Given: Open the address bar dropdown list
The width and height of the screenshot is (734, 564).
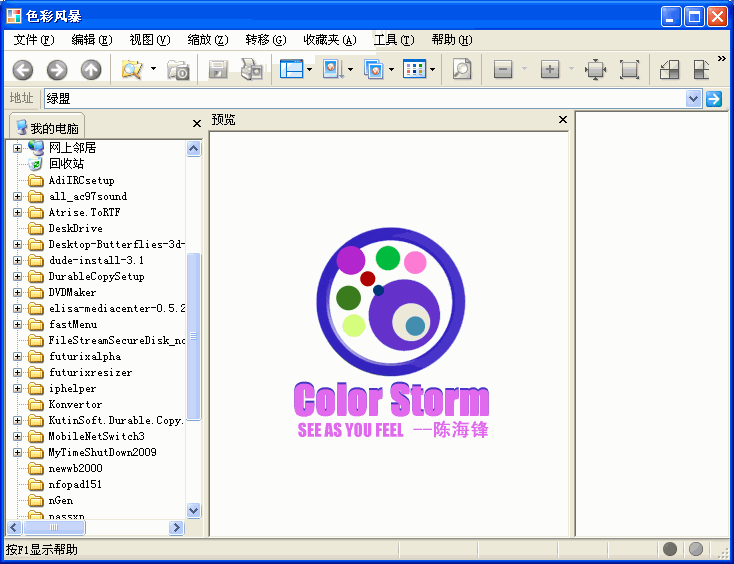Looking at the screenshot, I should pos(694,98).
